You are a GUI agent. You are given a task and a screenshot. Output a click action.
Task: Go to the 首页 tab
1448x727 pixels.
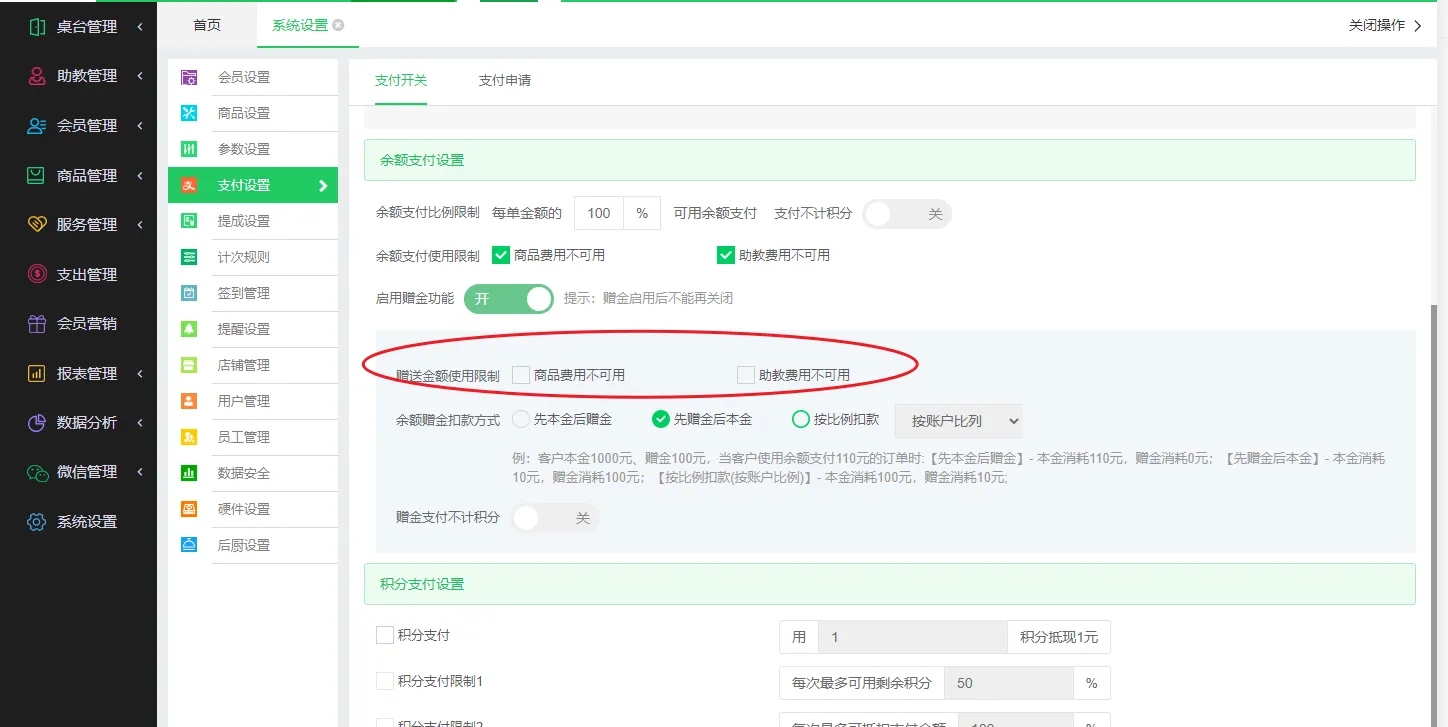pyautogui.click(x=207, y=25)
